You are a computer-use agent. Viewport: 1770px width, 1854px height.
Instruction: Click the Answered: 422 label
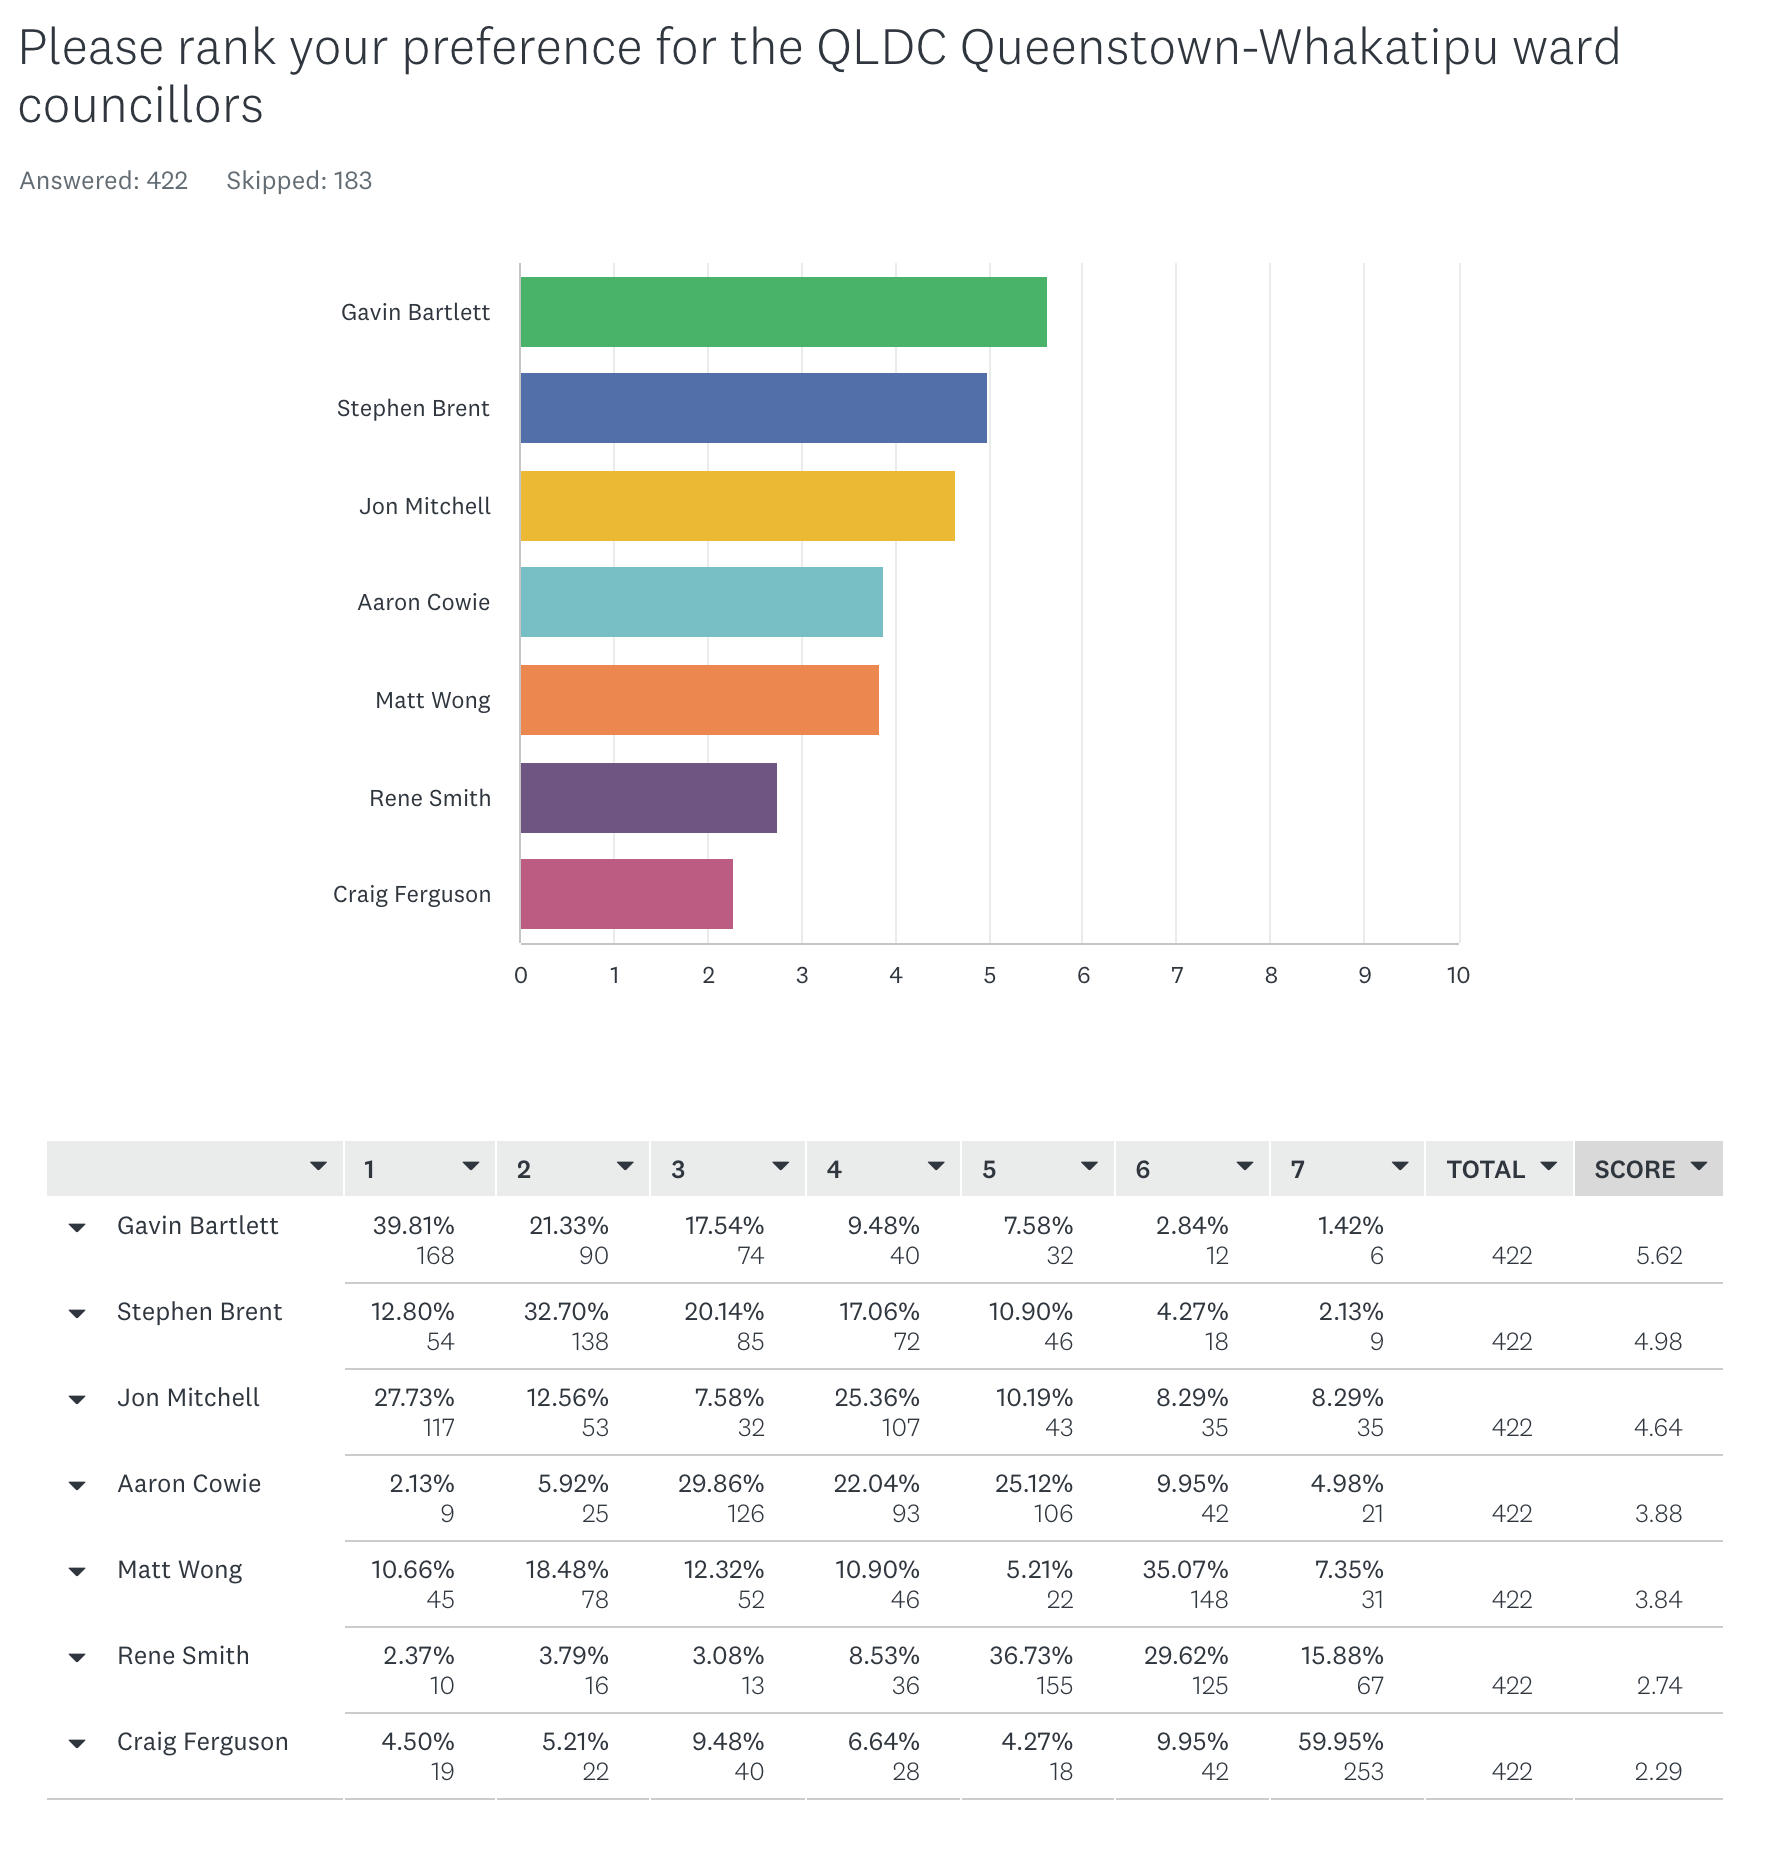click(104, 181)
